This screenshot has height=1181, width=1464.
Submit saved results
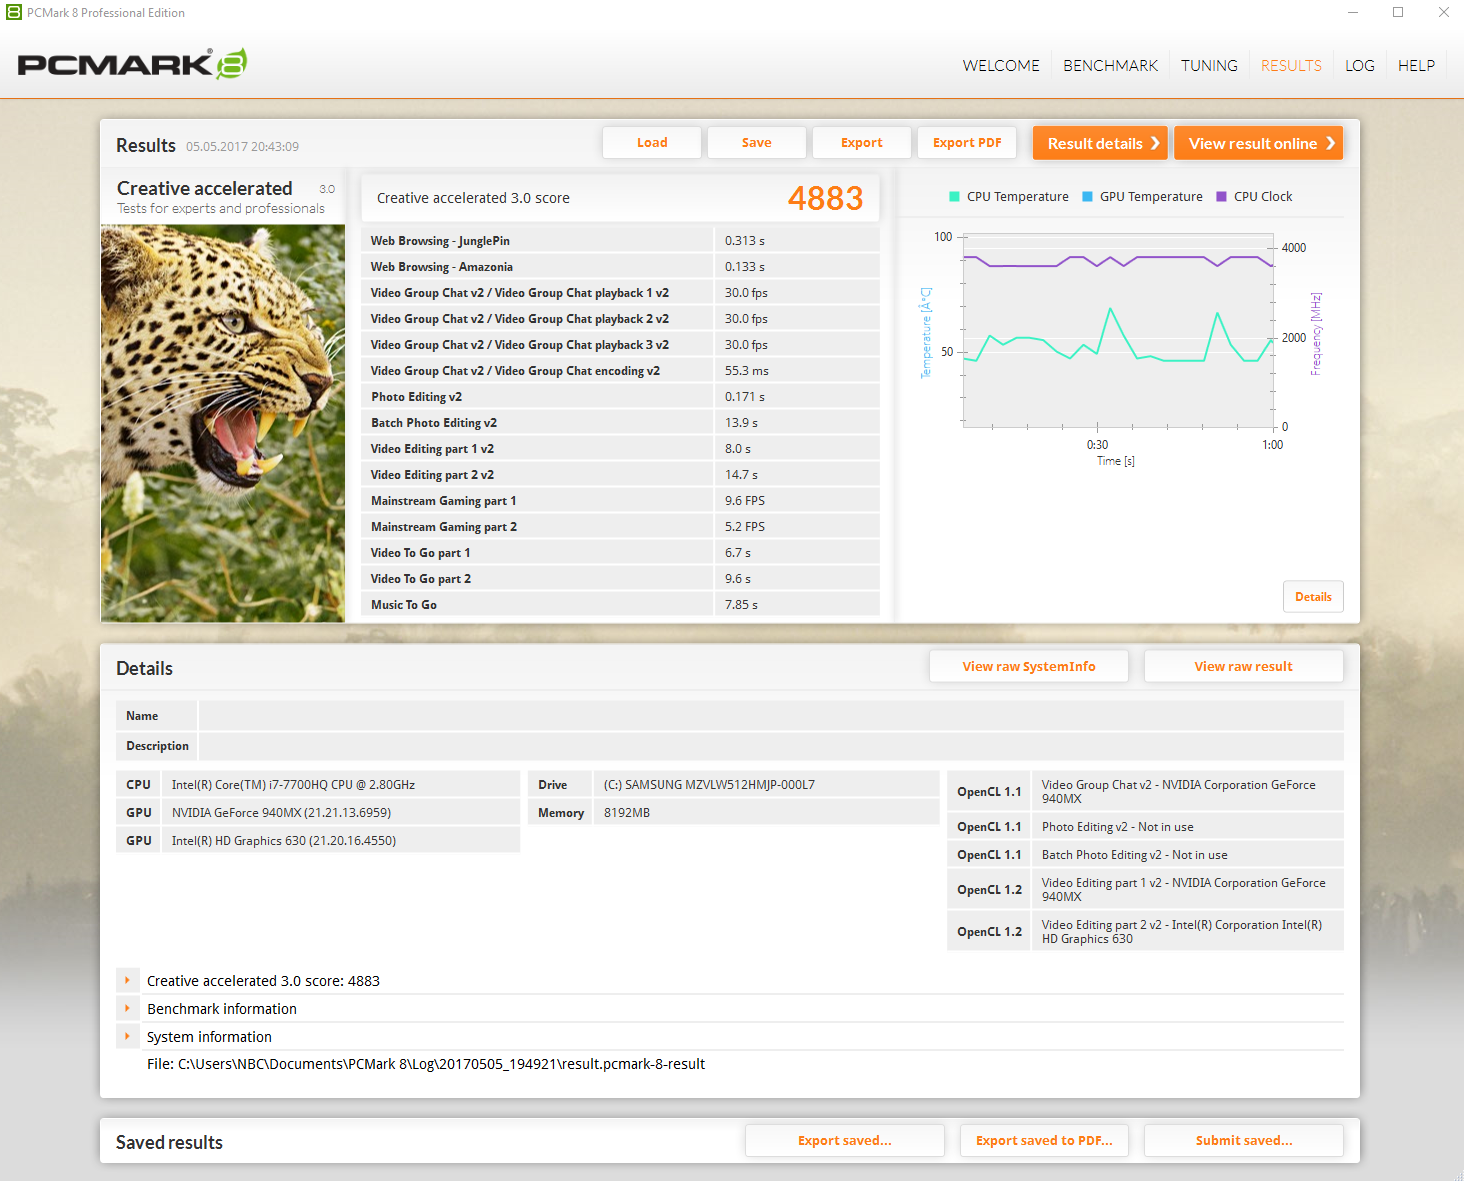tap(1244, 1141)
